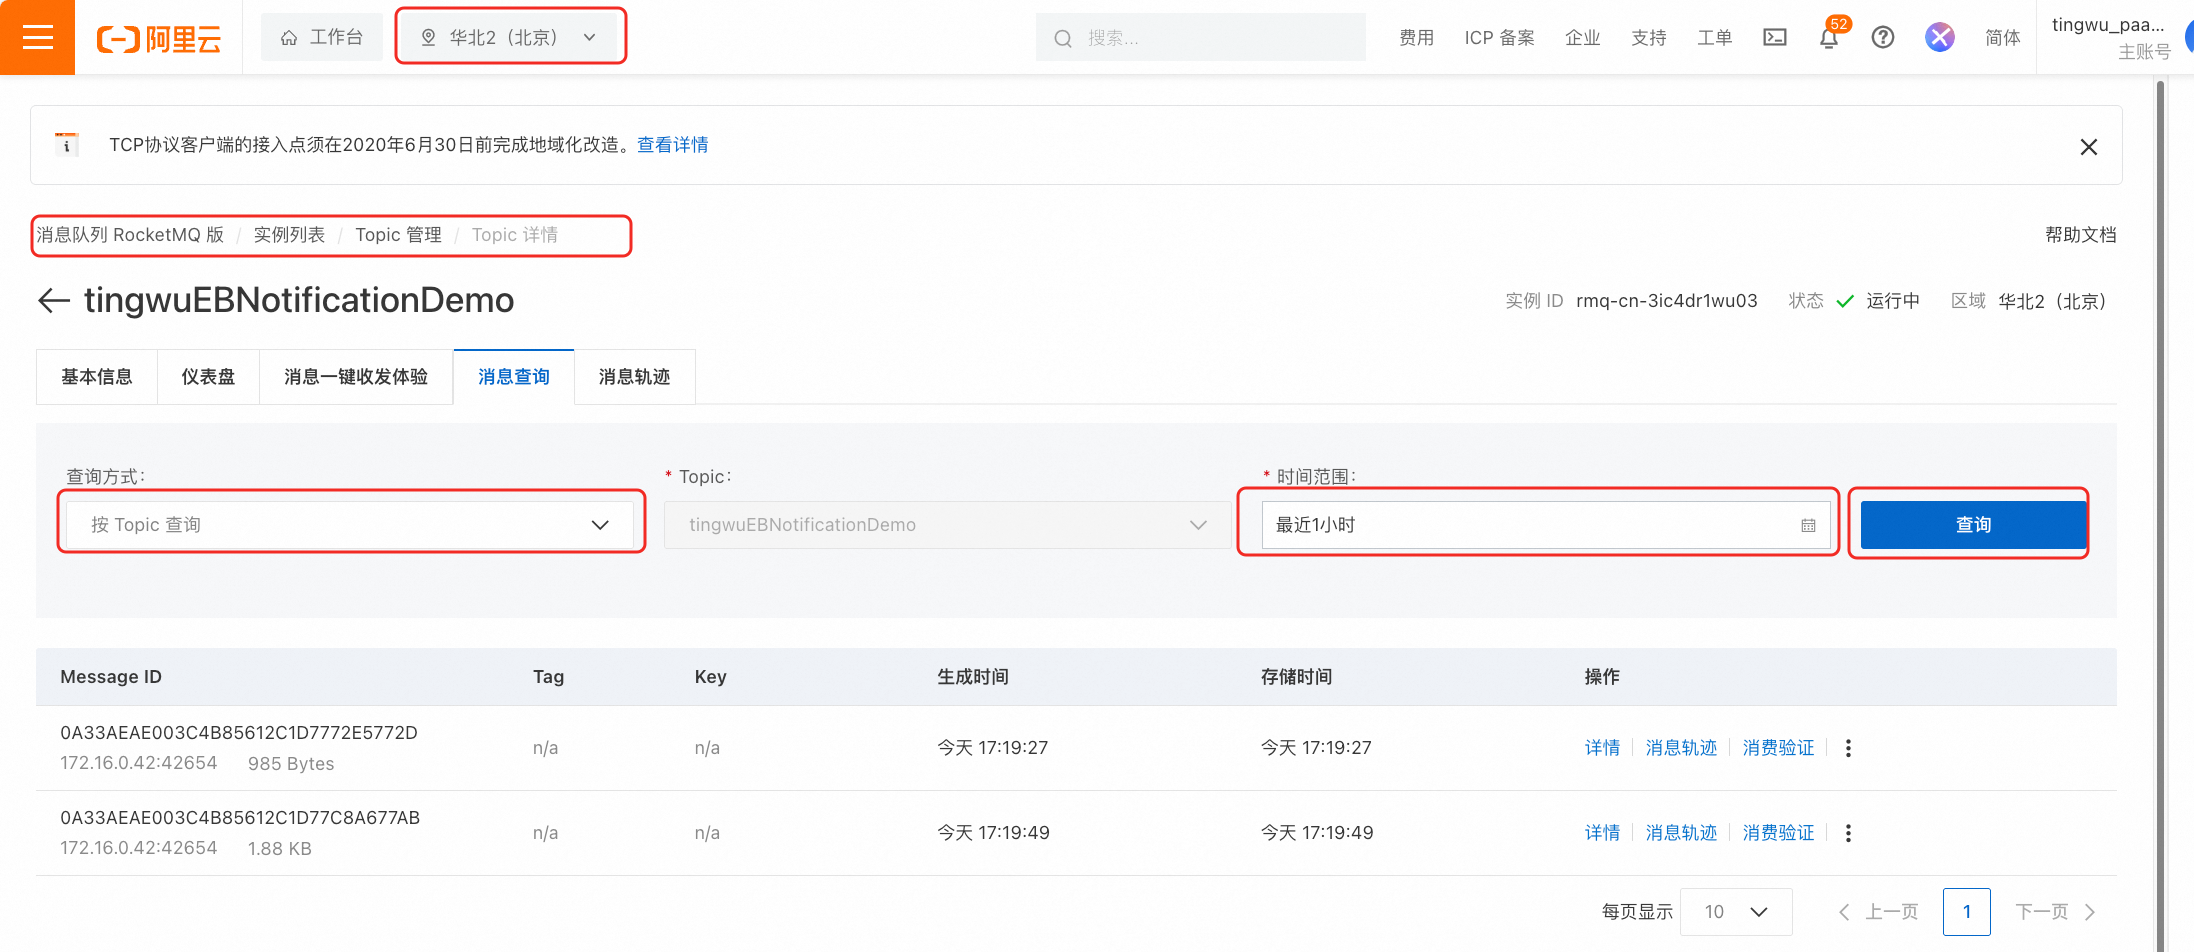Open 消费验证 for message ending 5772D
This screenshot has height=952, width=2194.
1778,748
